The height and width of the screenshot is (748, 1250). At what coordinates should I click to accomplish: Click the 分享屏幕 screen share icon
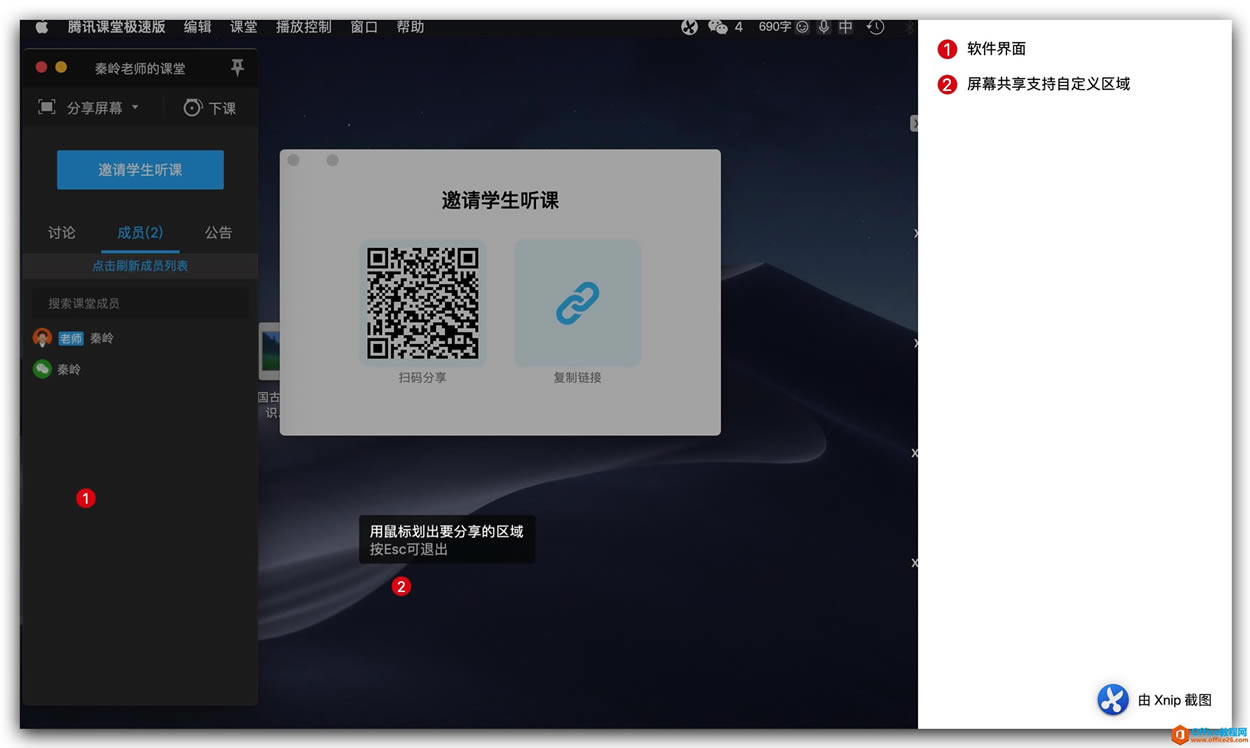46,107
